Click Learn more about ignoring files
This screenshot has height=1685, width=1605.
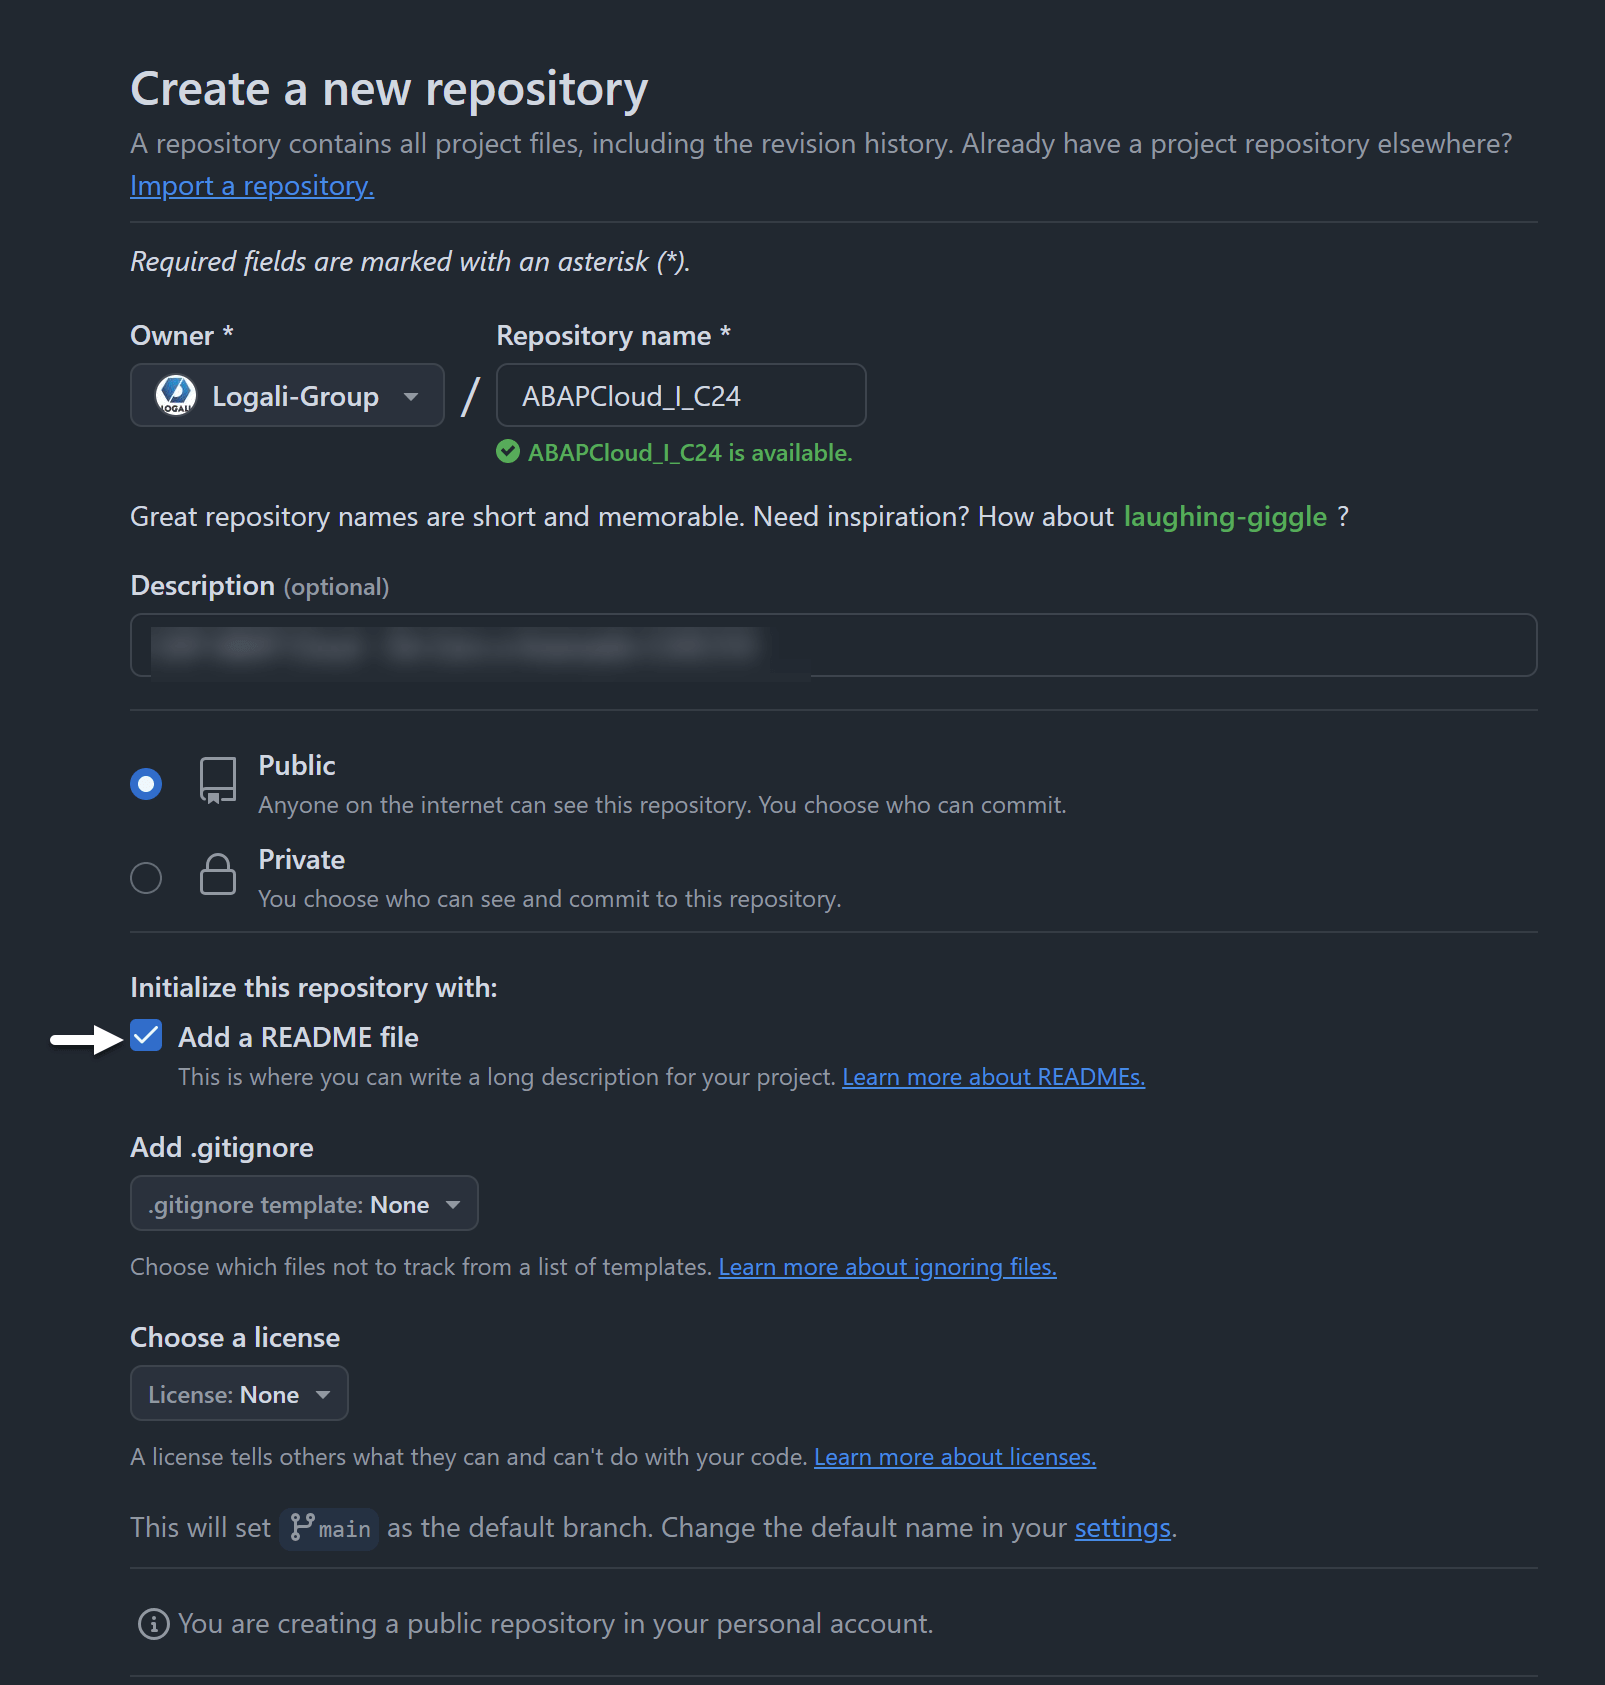coord(887,1267)
